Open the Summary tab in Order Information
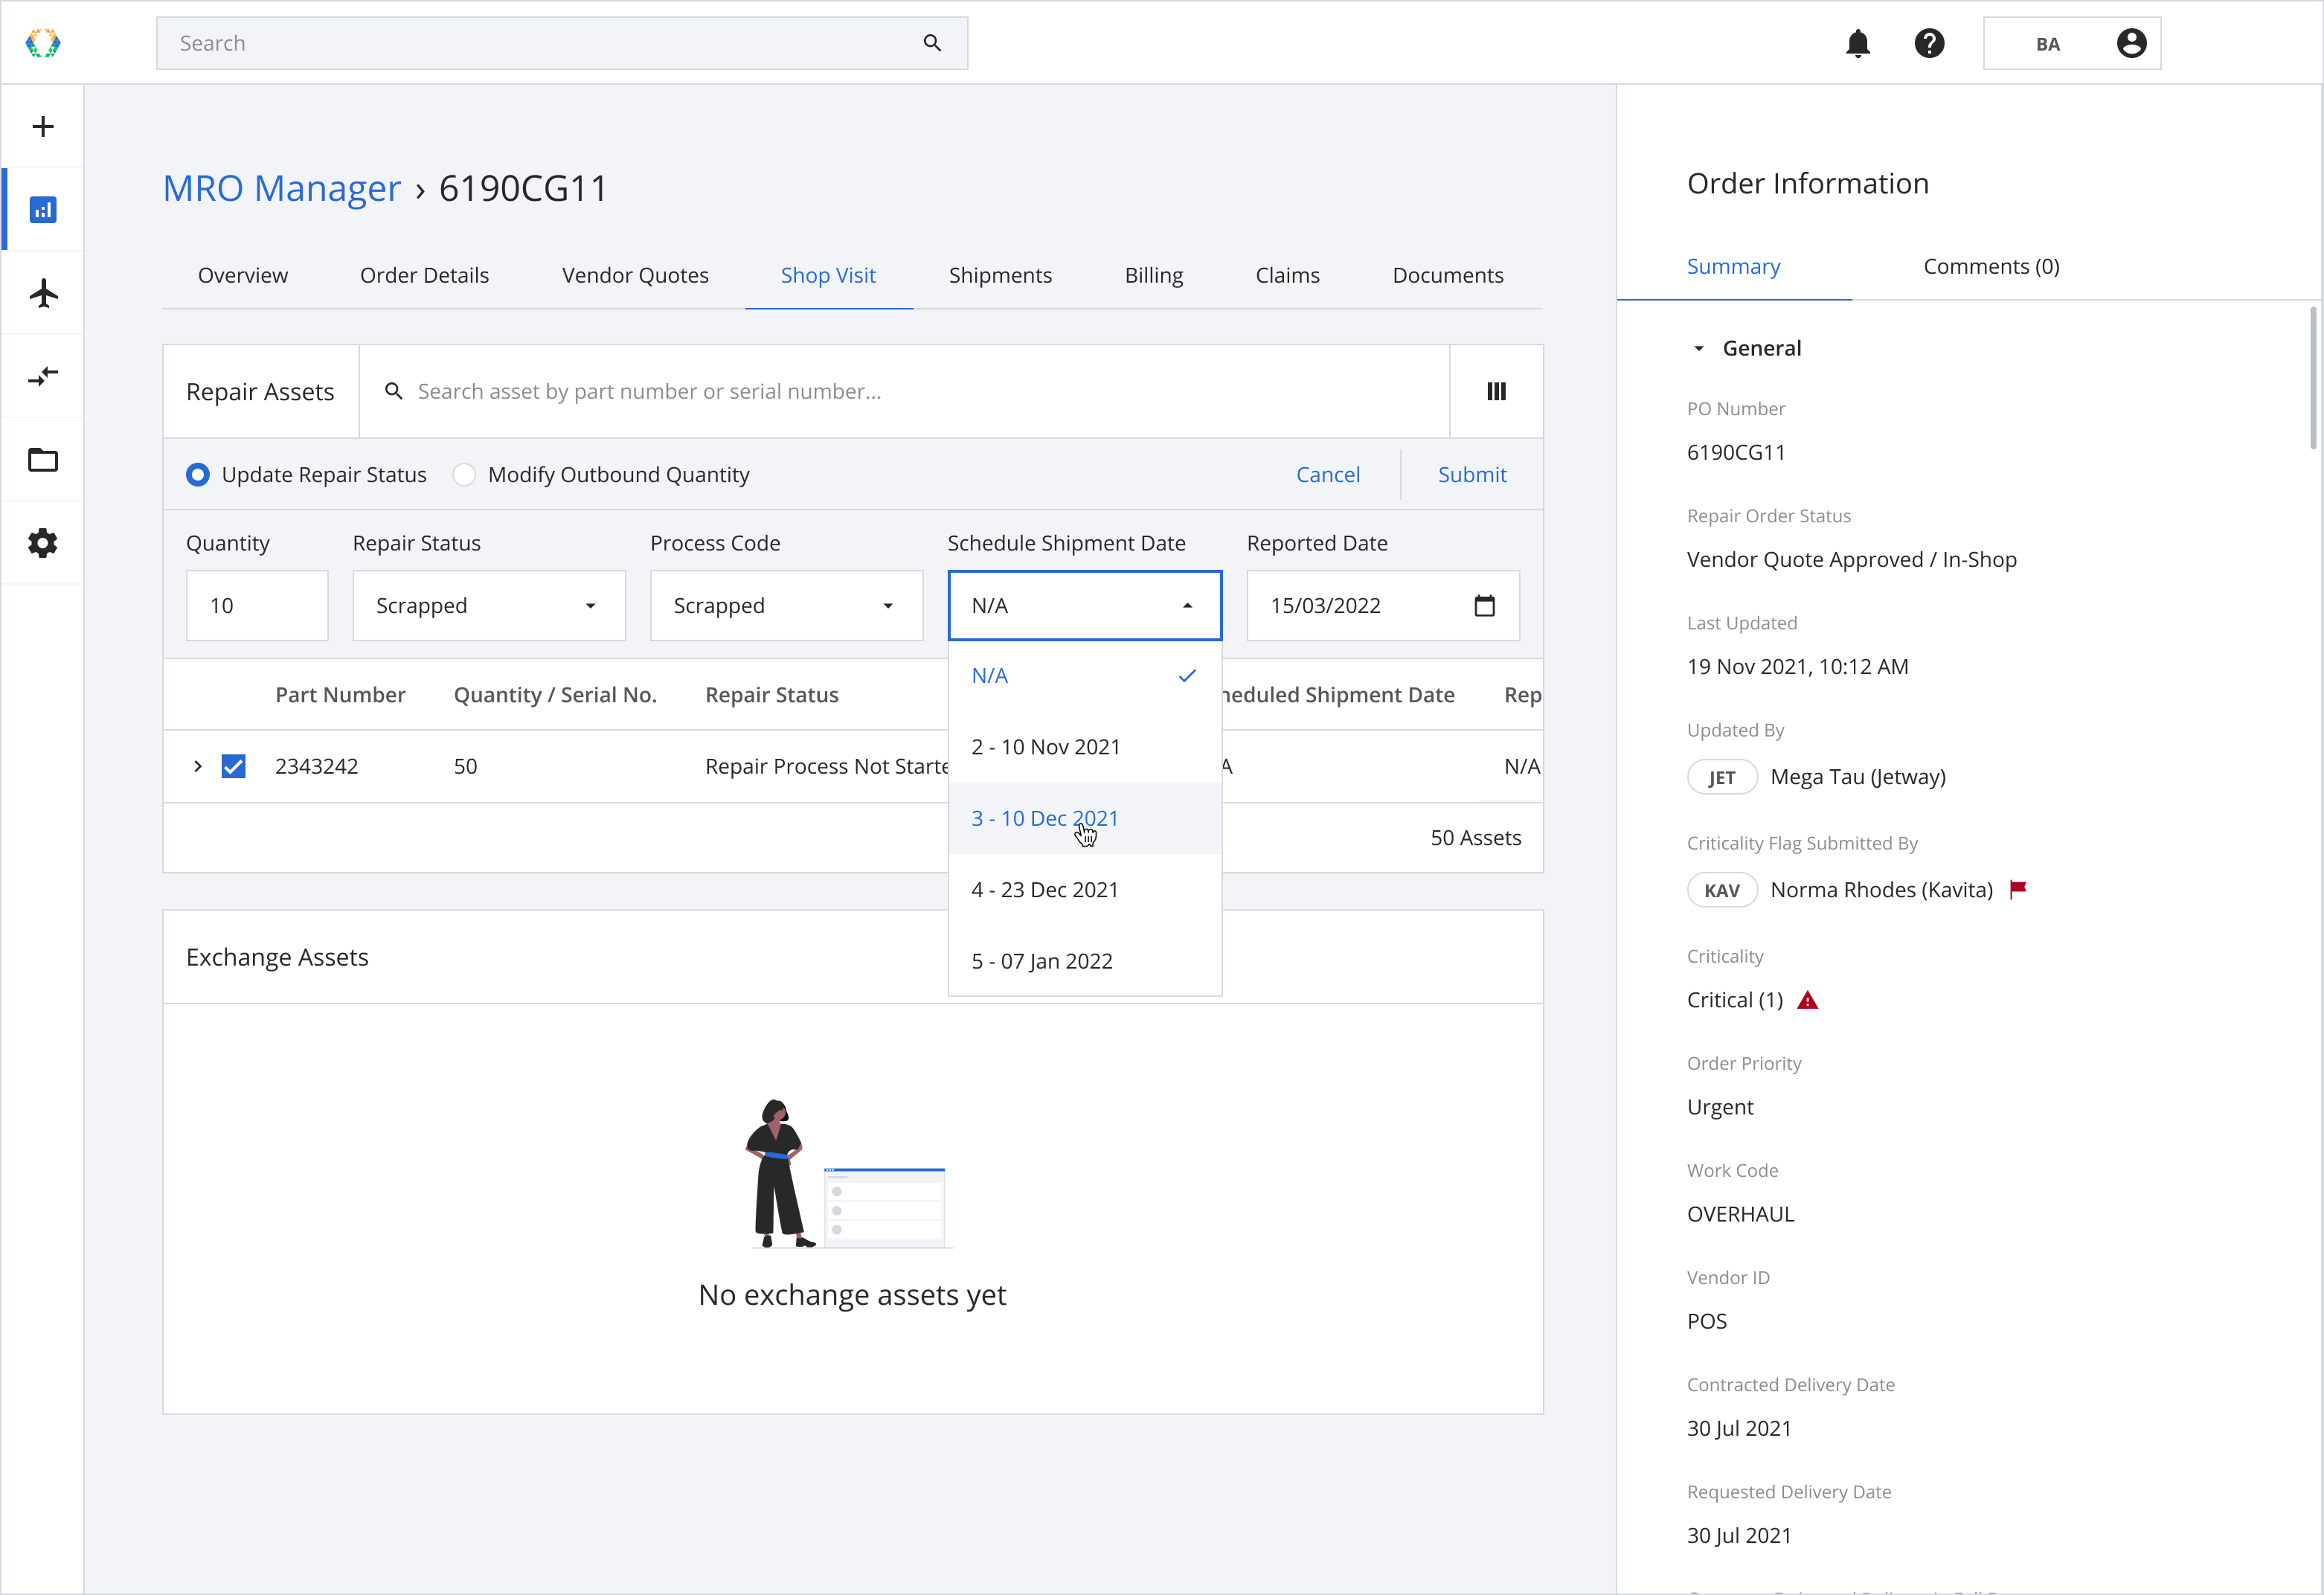This screenshot has height=1595, width=2324. [1733, 266]
